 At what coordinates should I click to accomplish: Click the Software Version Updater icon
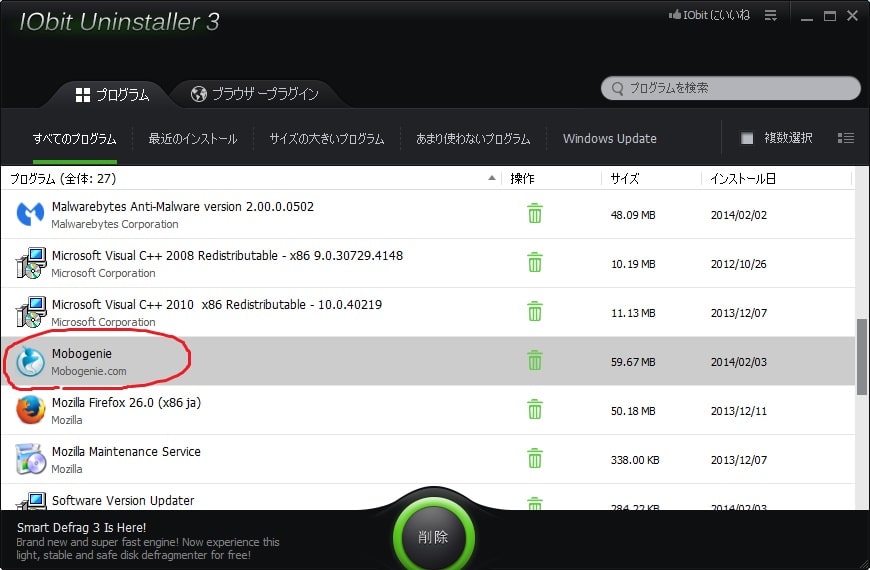31,501
